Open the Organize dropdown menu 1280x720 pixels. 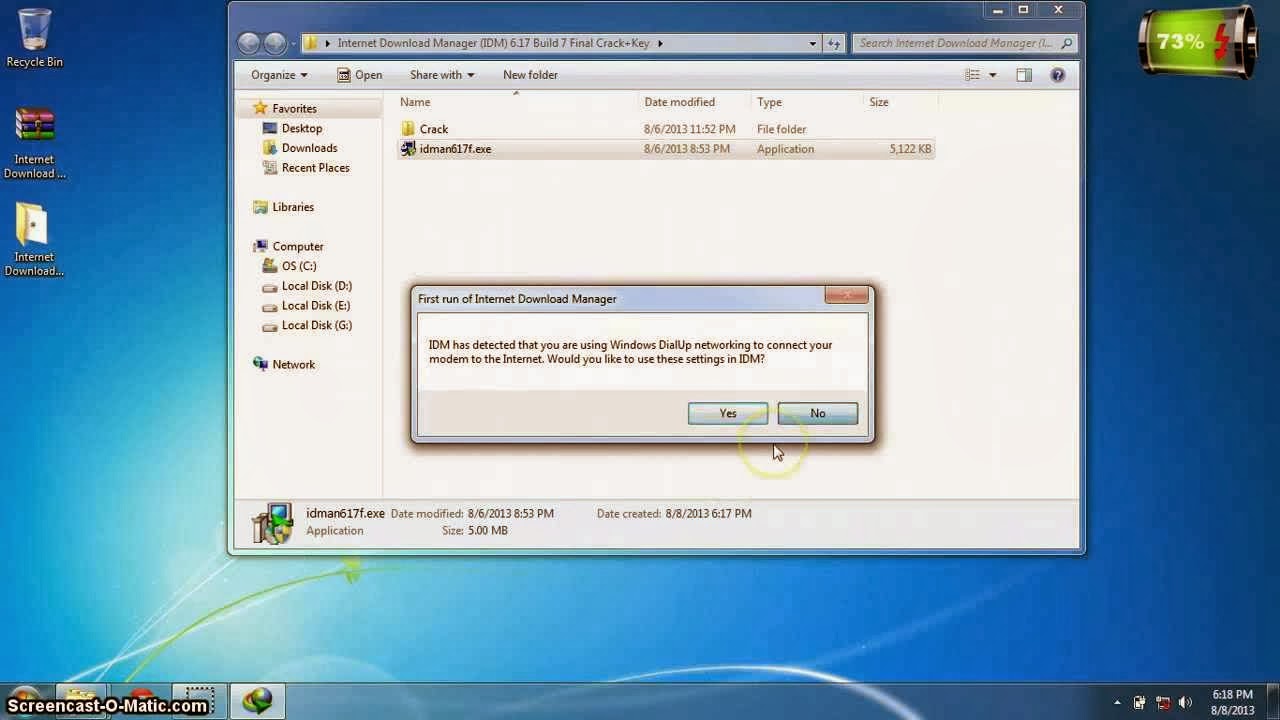click(x=279, y=75)
